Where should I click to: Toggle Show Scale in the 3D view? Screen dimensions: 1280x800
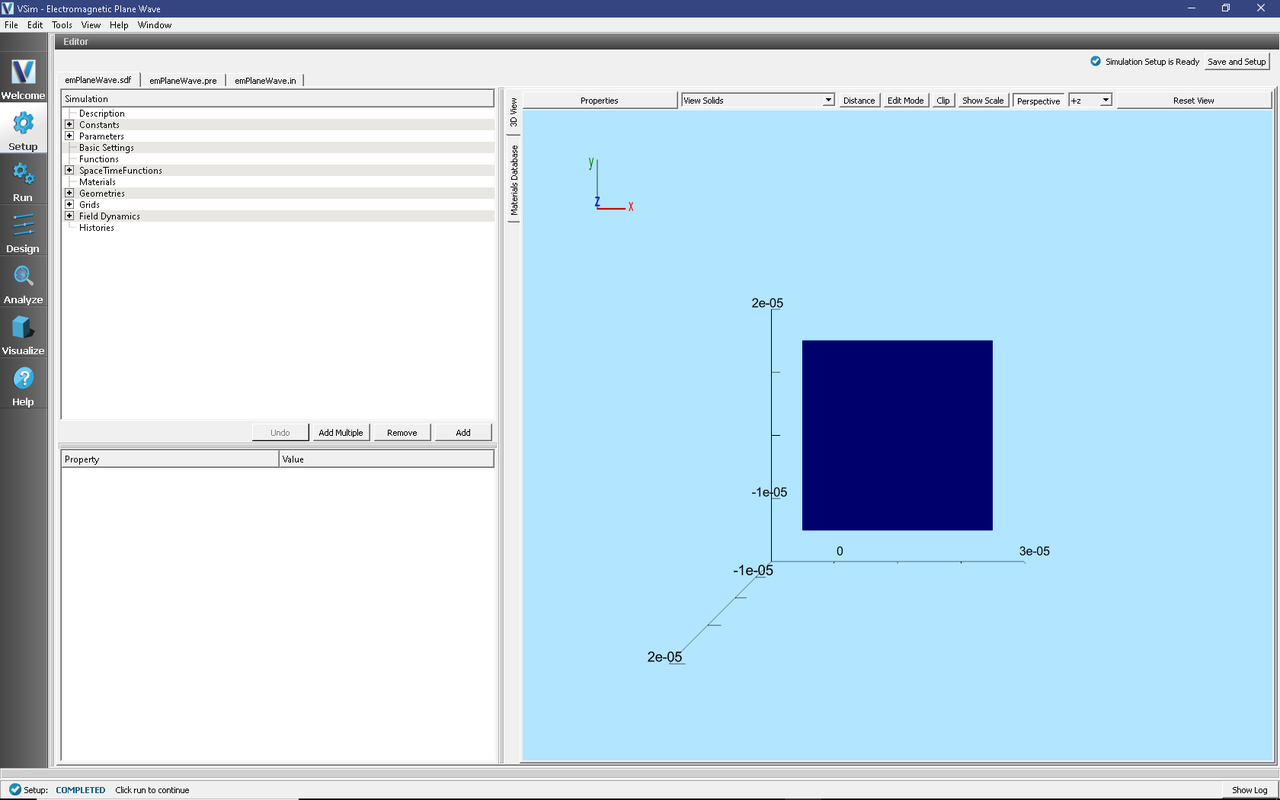coord(982,100)
